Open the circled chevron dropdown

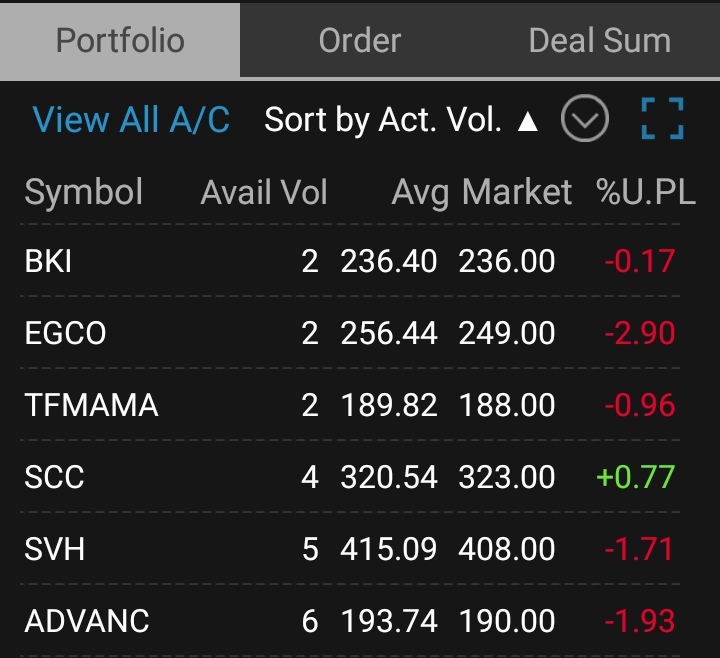[585, 118]
